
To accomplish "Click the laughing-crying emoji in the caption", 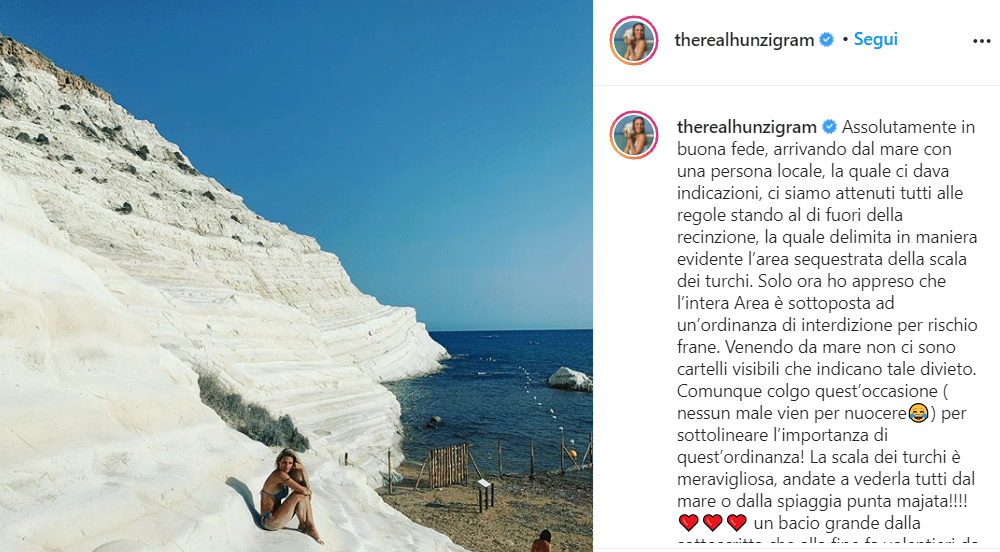I will 918,413.
